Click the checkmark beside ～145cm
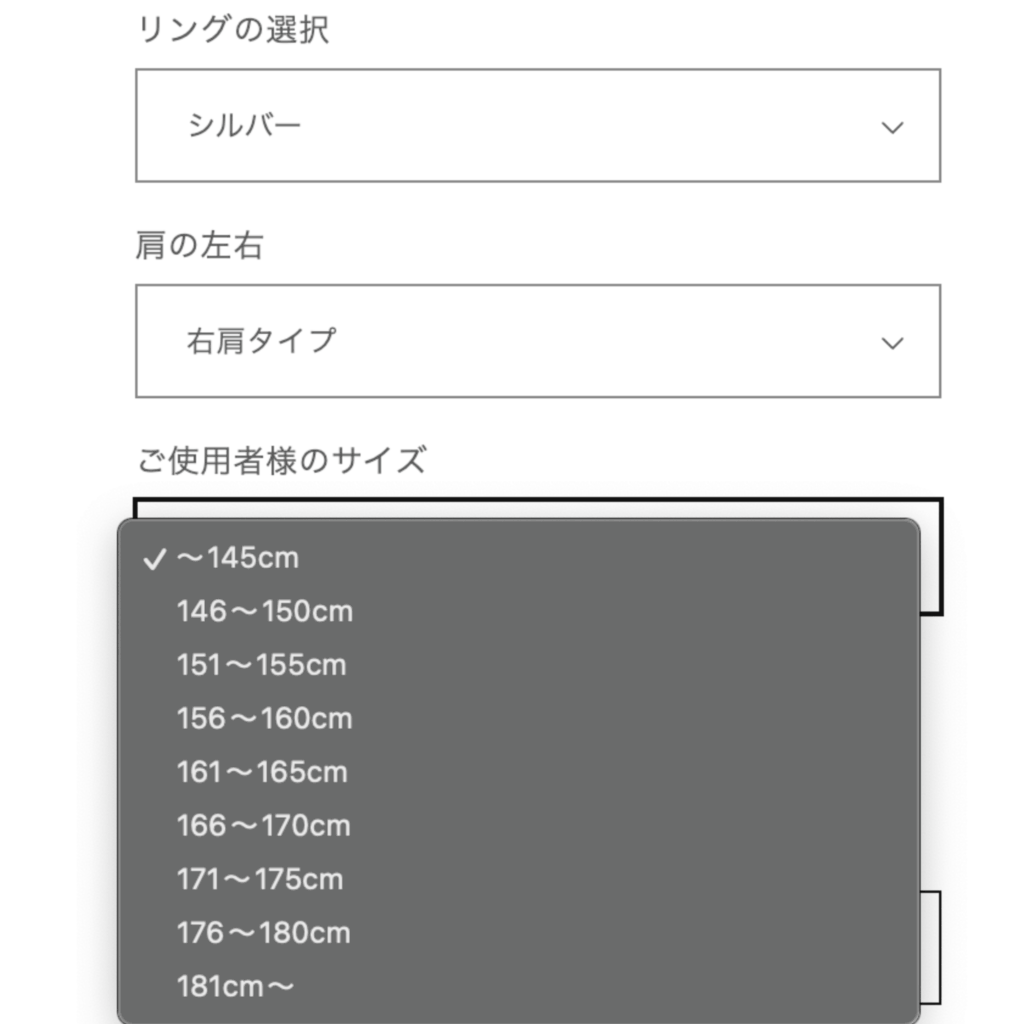Viewport: 1024px width, 1024px height. (x=154, y=559)
